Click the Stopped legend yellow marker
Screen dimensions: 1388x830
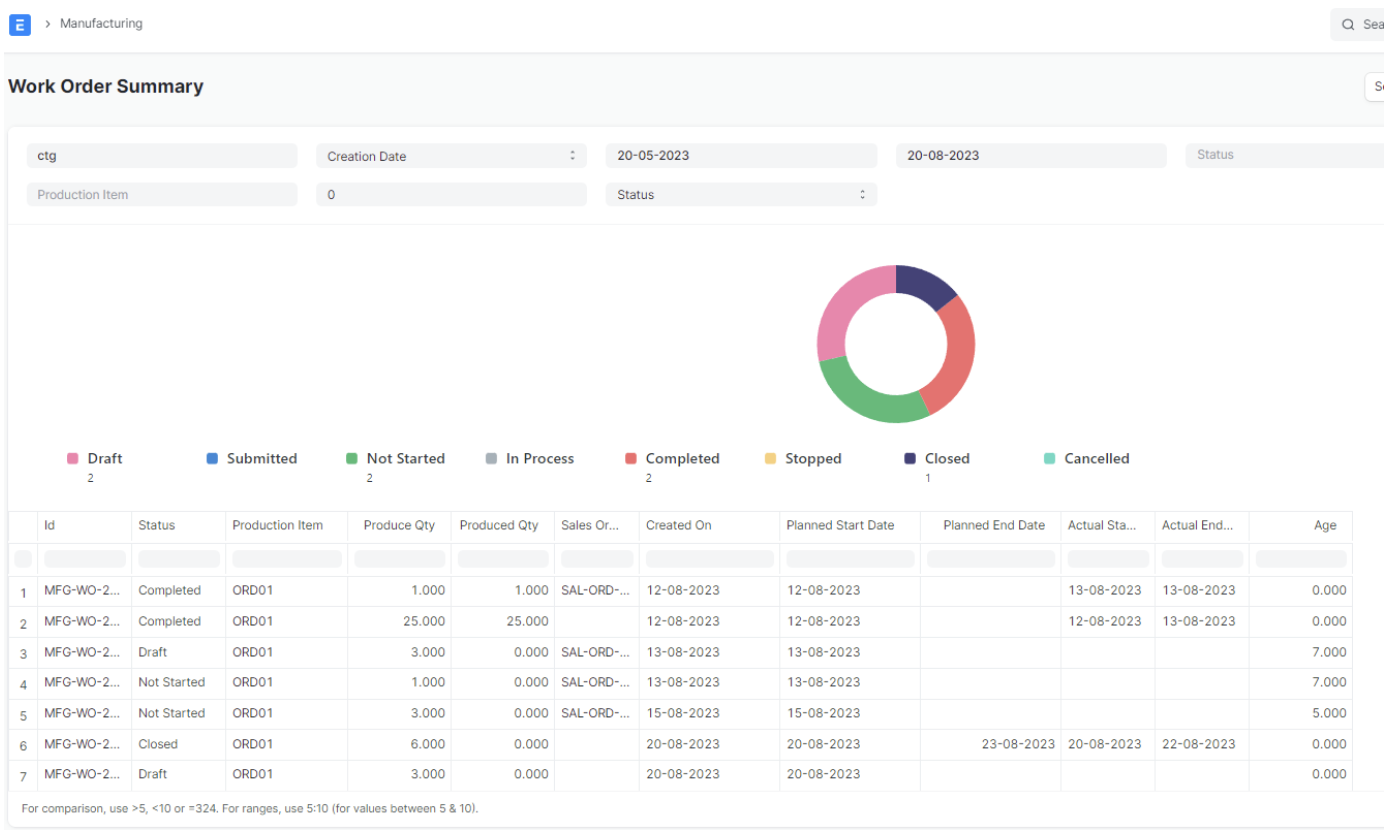(770, 459)
